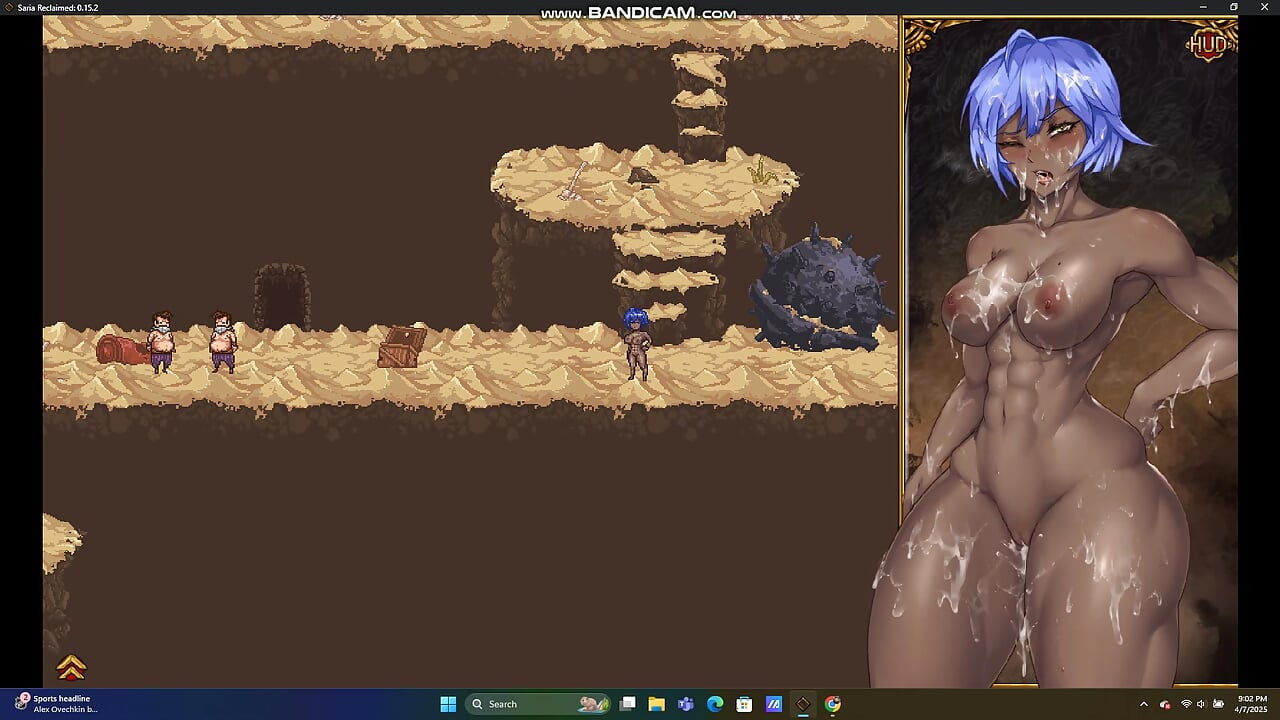This screenshot has width=1280, height=720.
Task: Toggle the HUD button in the portrait panel
Action: tap(1207, 43)
